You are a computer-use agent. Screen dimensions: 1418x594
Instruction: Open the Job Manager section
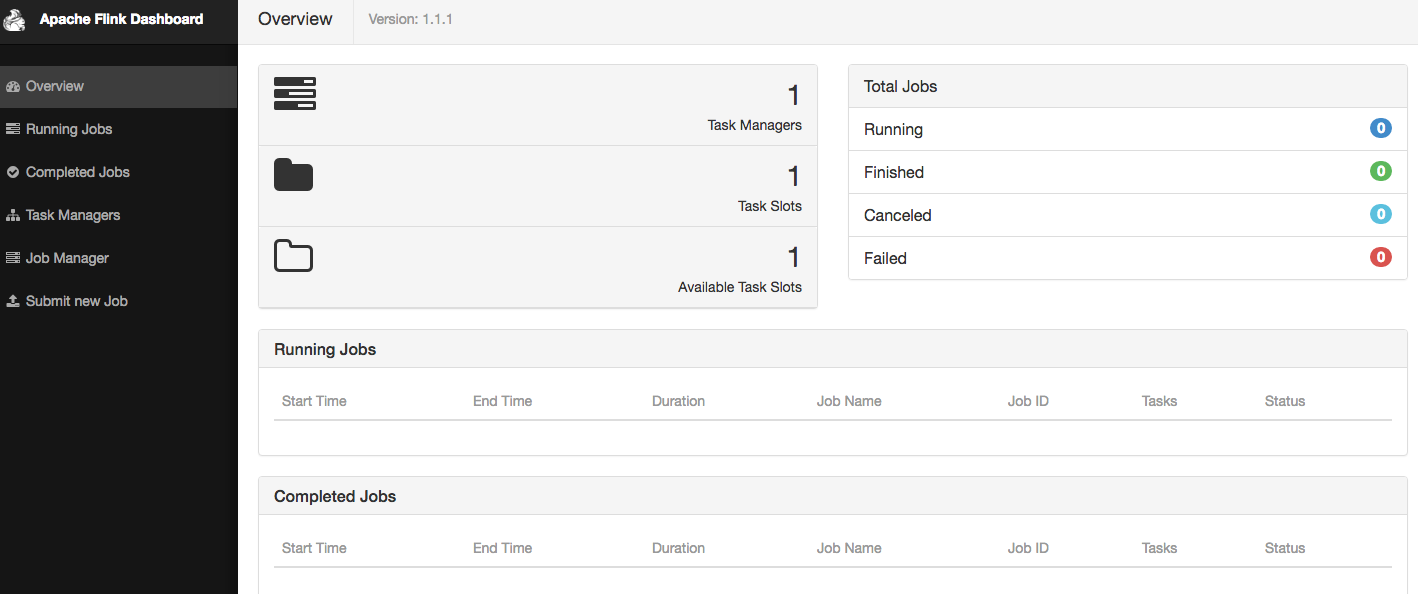click(64, 258)
